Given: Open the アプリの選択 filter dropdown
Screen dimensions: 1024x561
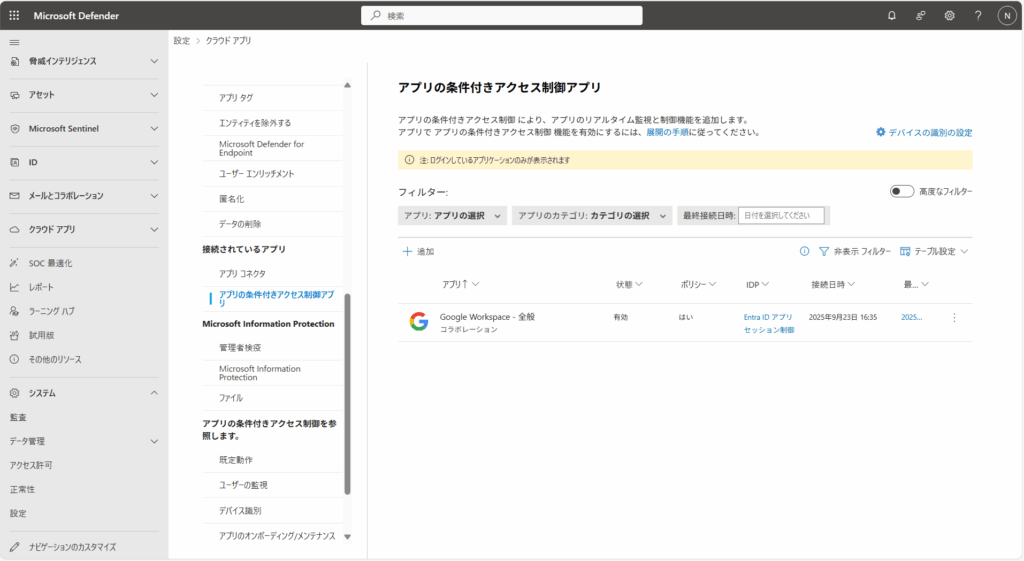Looking at the screenshot, I should point(452,216).
